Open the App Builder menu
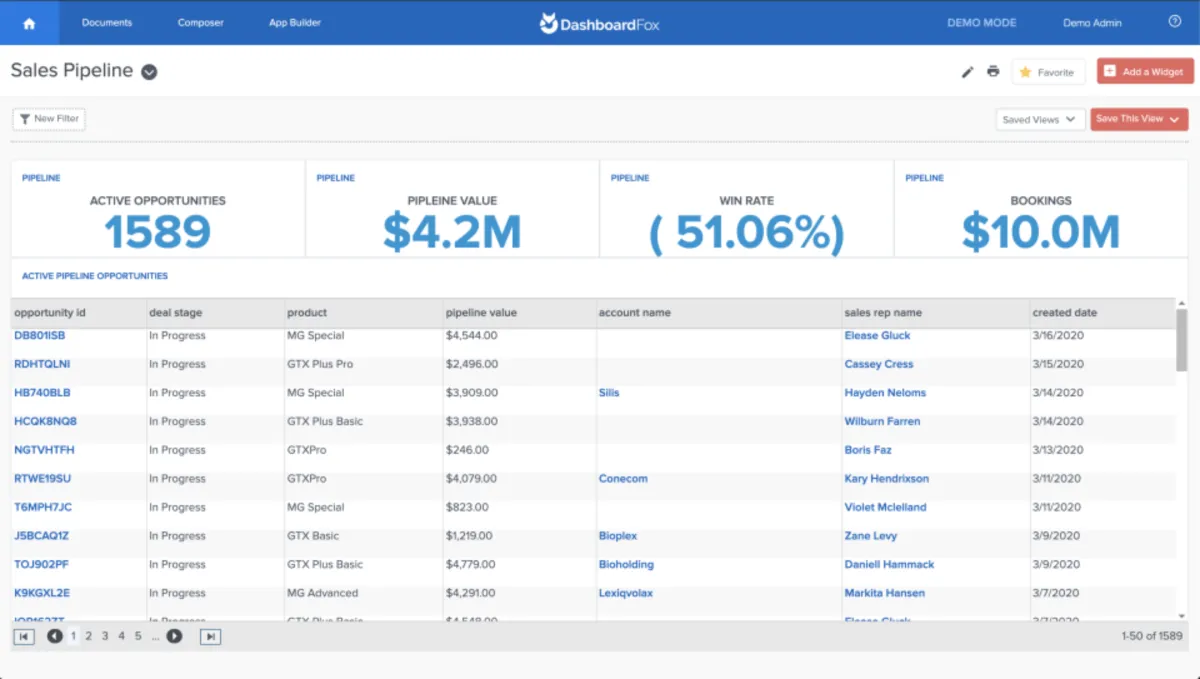This screenshot has height=679, width=1200. click(x=295, y=23)
